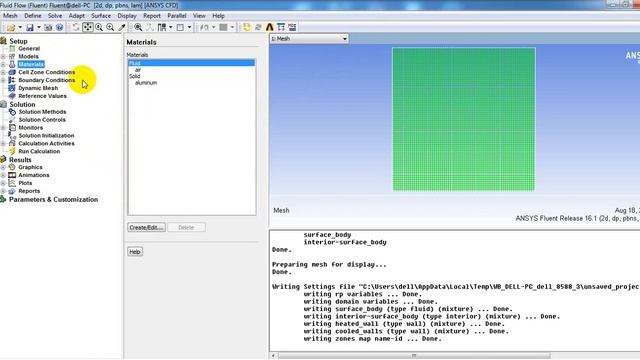Click the open file folder icon

[11, 27]
